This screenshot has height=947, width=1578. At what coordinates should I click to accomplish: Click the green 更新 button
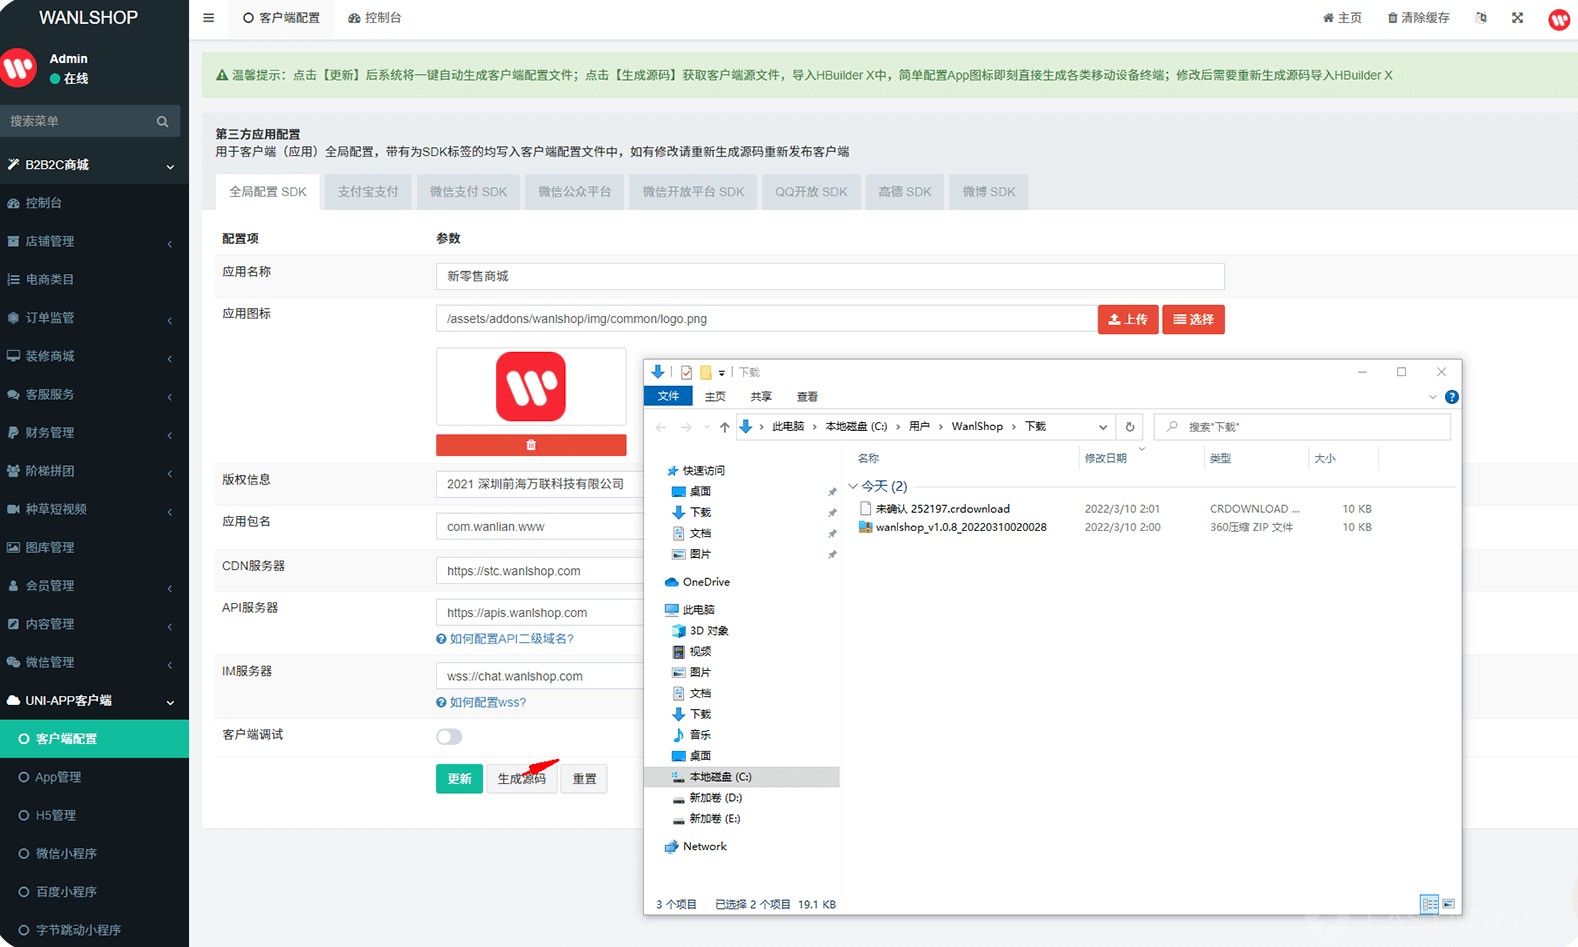pyautogui.click(x=459, y=779)
